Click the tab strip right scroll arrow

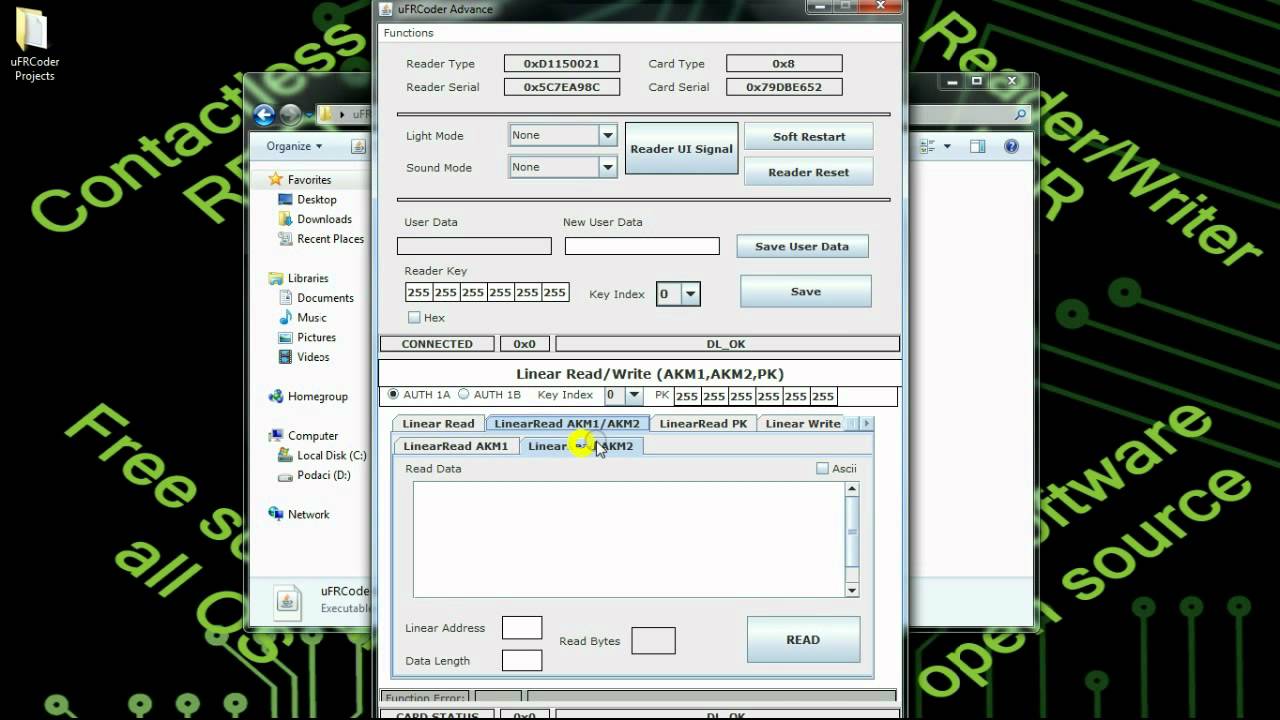[x=866, y=424]
